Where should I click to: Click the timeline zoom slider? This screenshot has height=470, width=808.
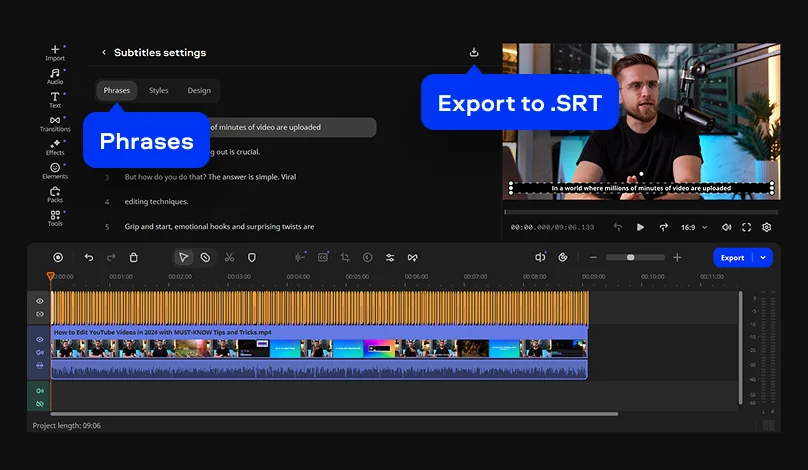click(630, 257)
